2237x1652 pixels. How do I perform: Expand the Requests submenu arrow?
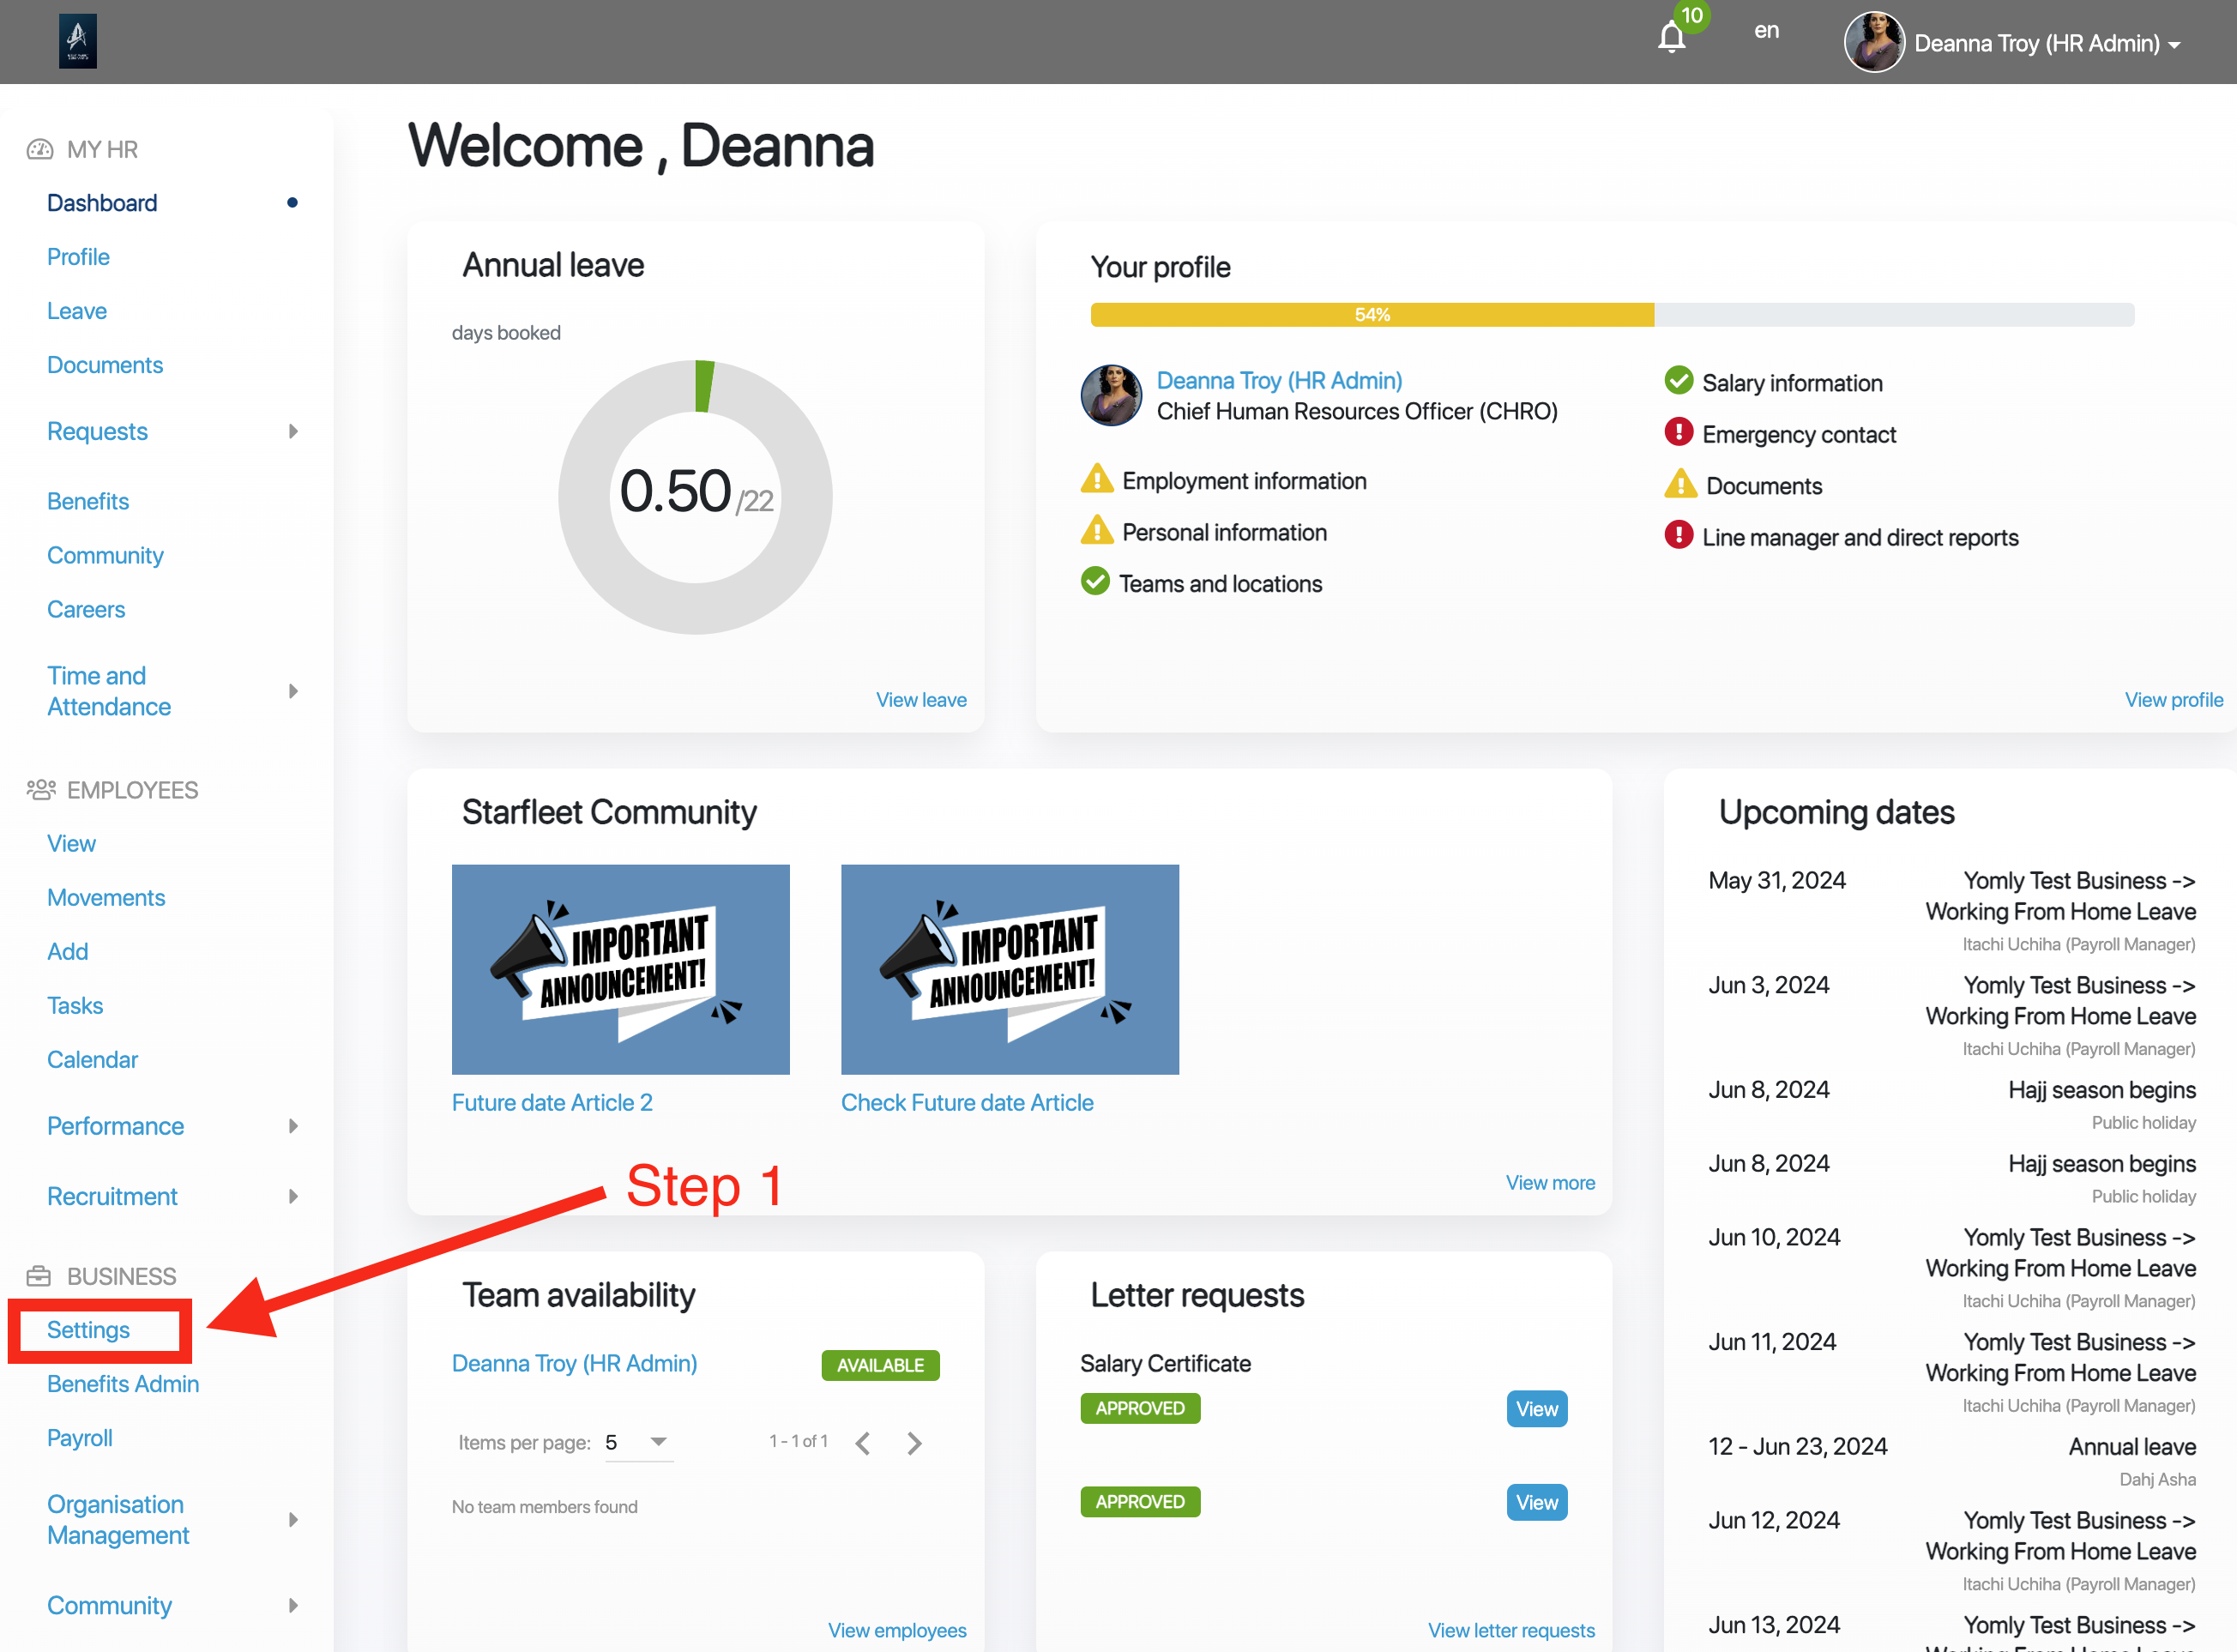tap(293, 431)
